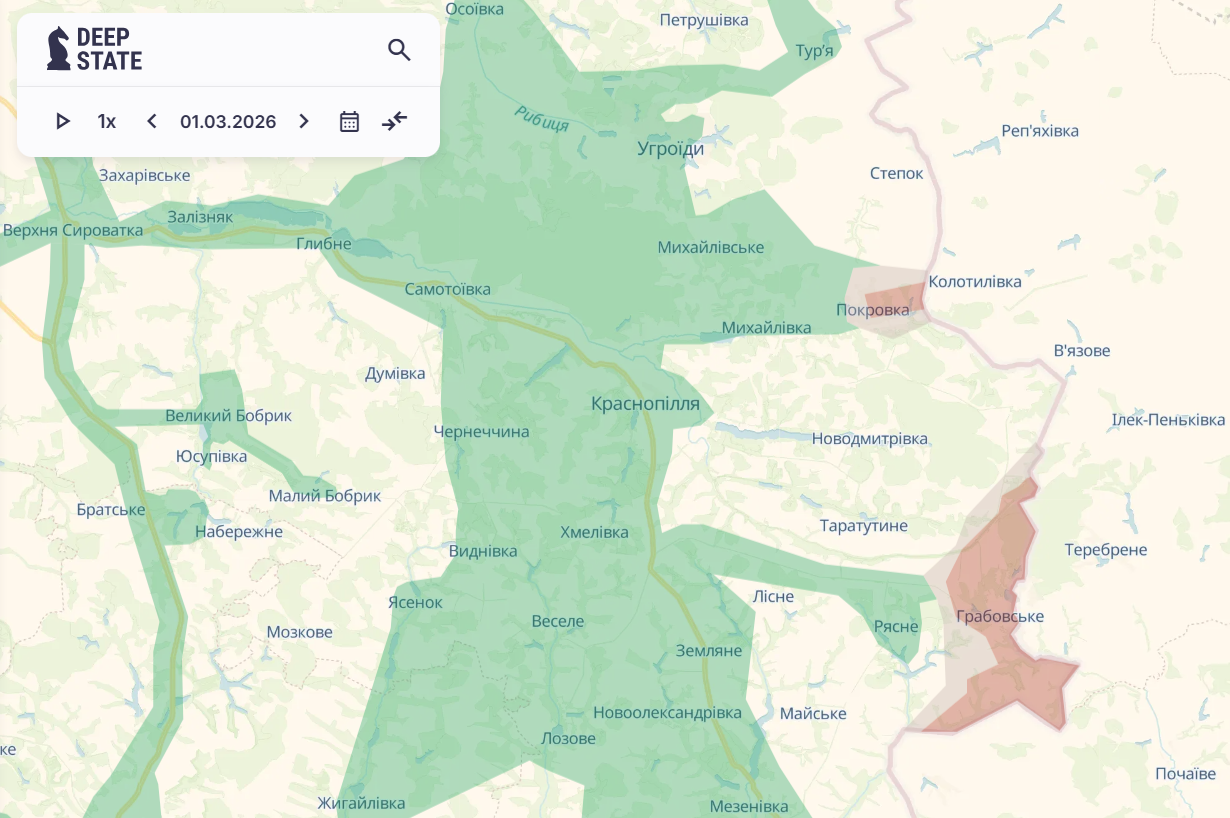1230x818 pixels.
Task: Open the calendar date picker icon
Action: click(349, 122)
